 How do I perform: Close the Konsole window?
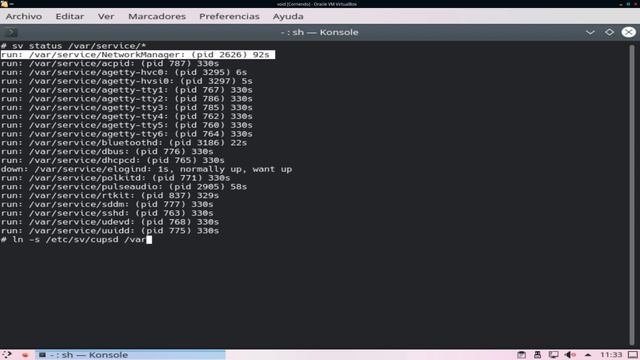tap(629, 32)
